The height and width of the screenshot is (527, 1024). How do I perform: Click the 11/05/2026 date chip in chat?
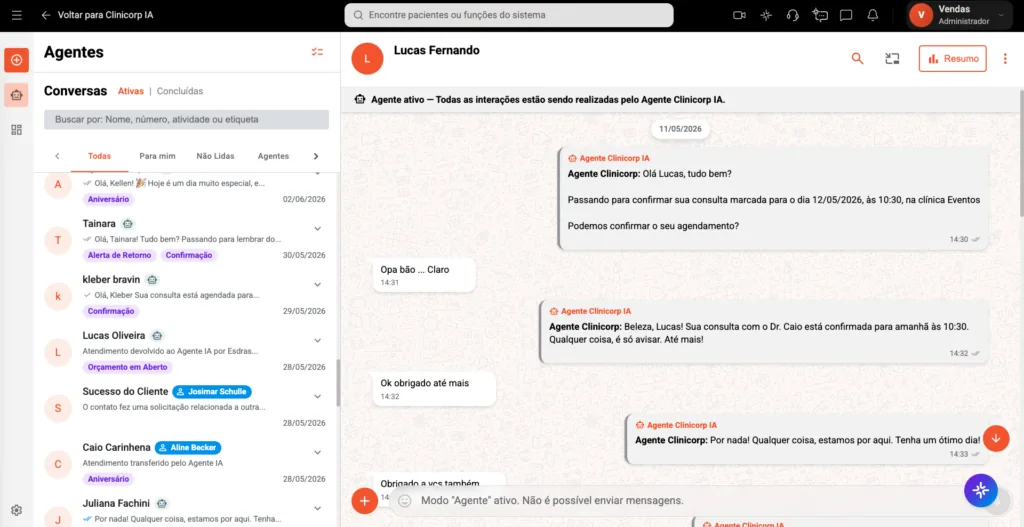(x=680, y=129)
